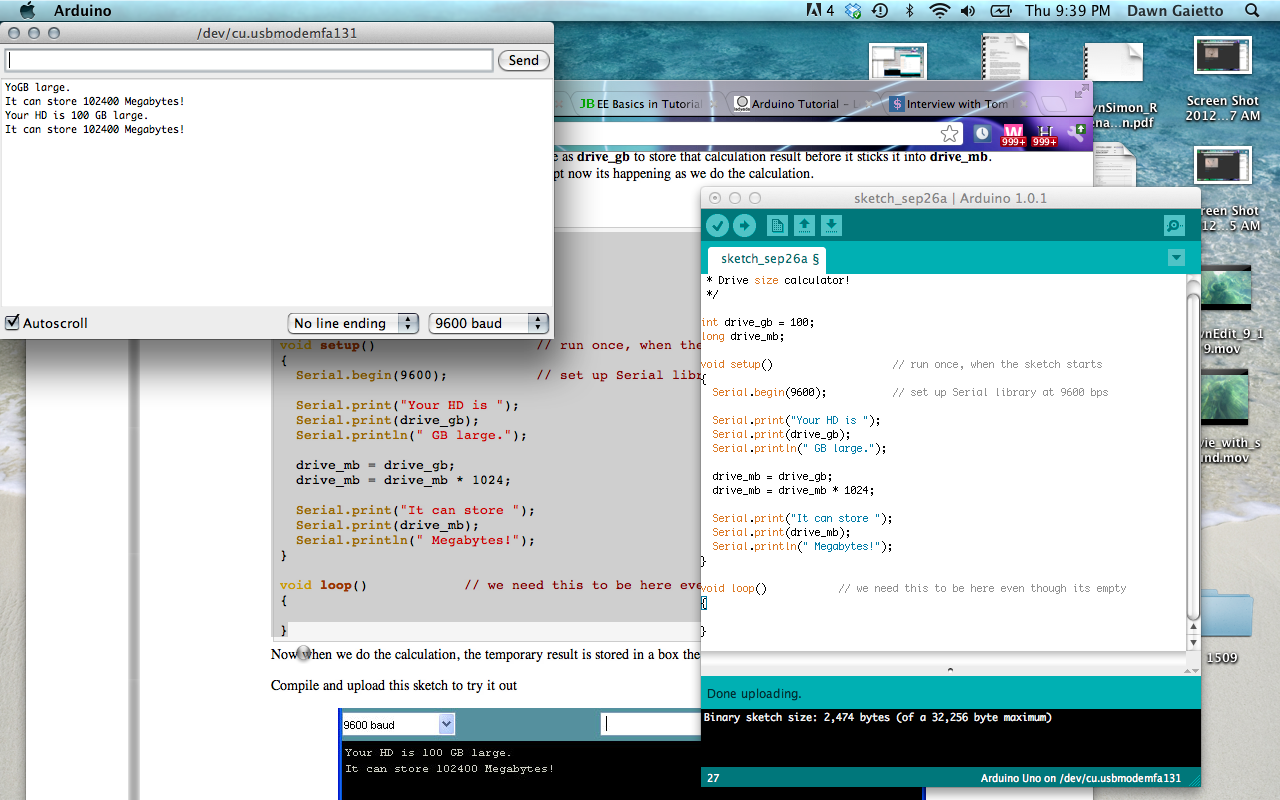Click the bookmark star icon in the browser
Viewport: 1280px width, 800px height.
(x=950, y=134)
